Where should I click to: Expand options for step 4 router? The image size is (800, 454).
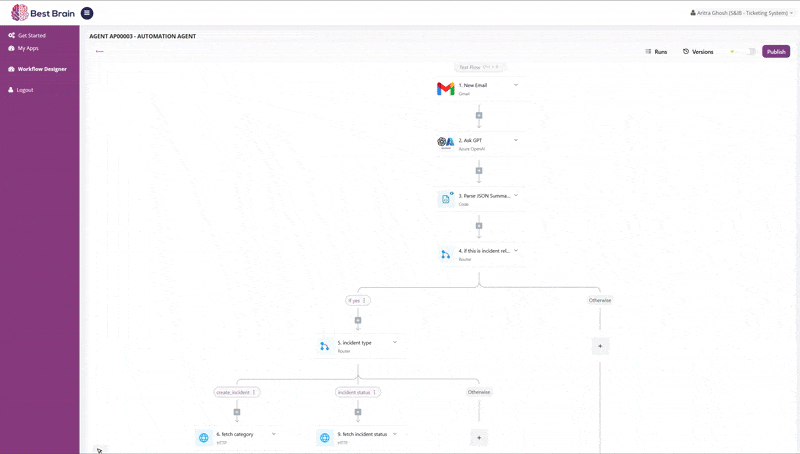tap(516, 250)
